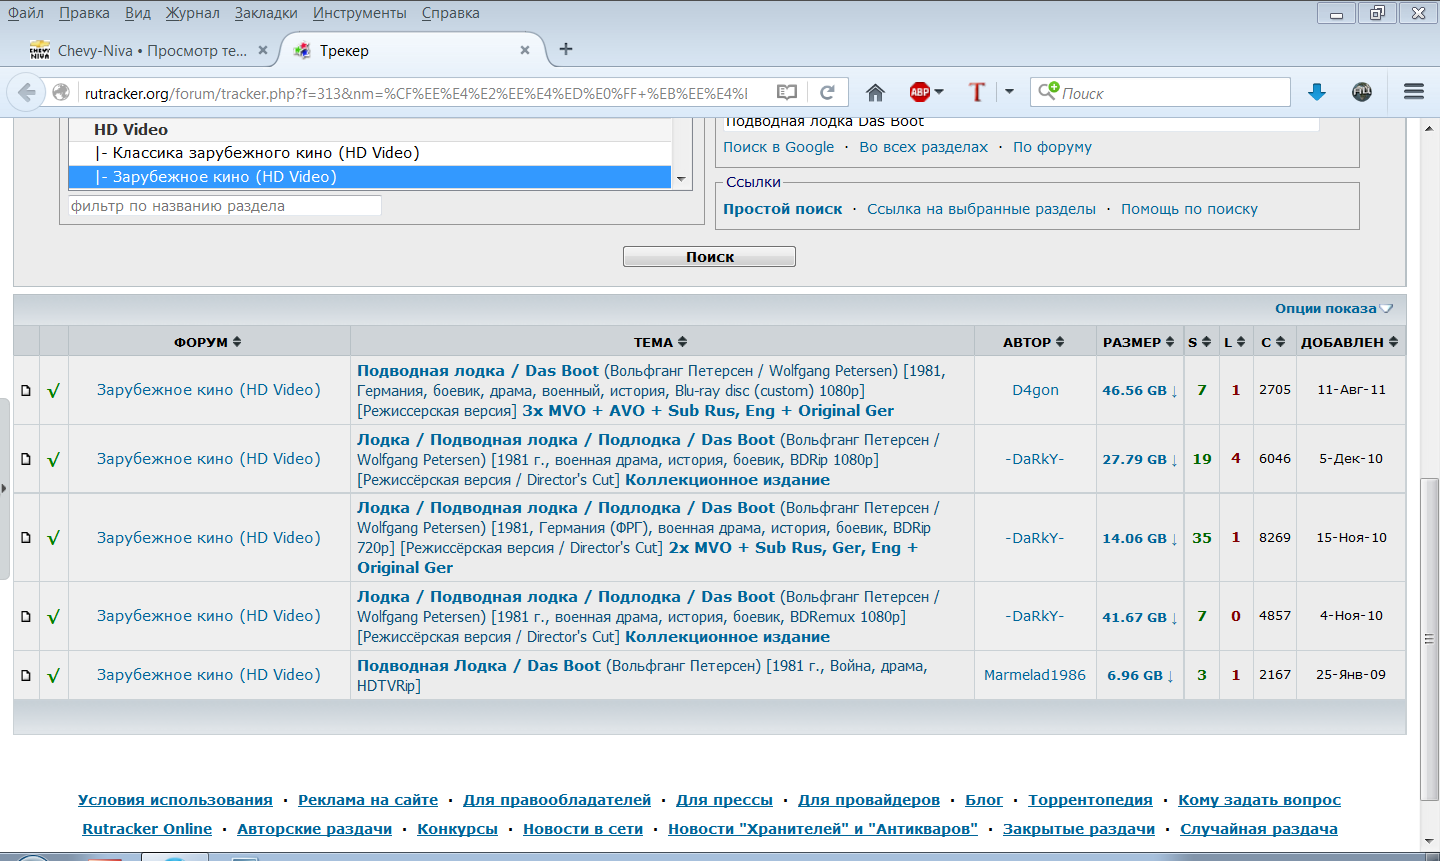Click topic icon in Marmelad1986 row
This screenshot has height=861, width=1440.
click(x=26, y=675)
